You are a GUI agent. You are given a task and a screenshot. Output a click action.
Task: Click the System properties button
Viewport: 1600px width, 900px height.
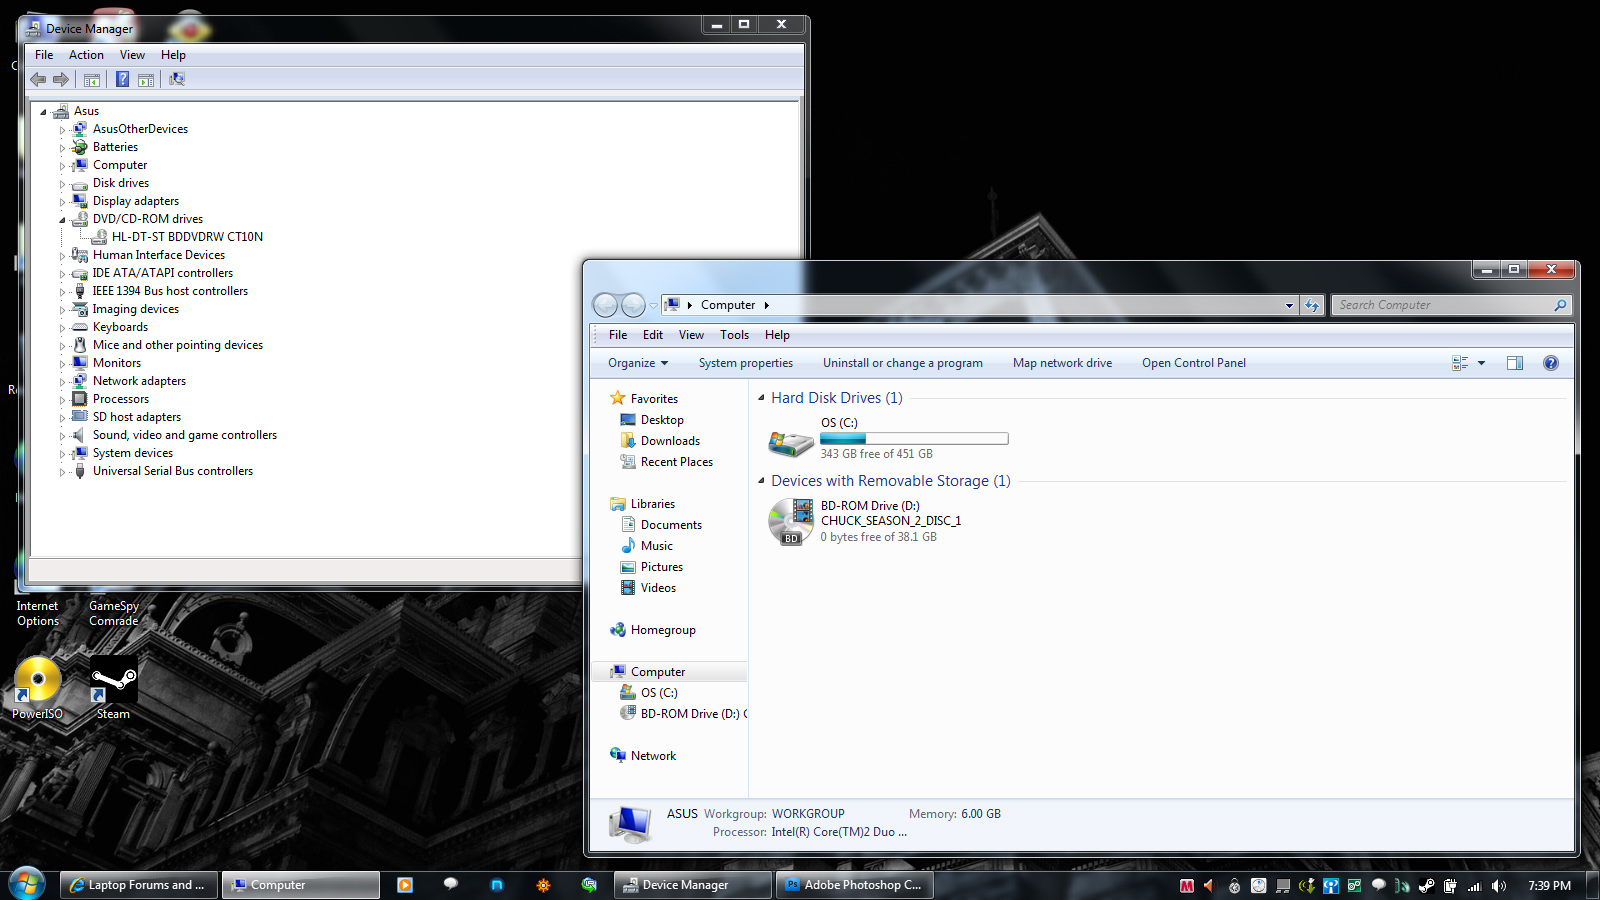tap(745, 363)
